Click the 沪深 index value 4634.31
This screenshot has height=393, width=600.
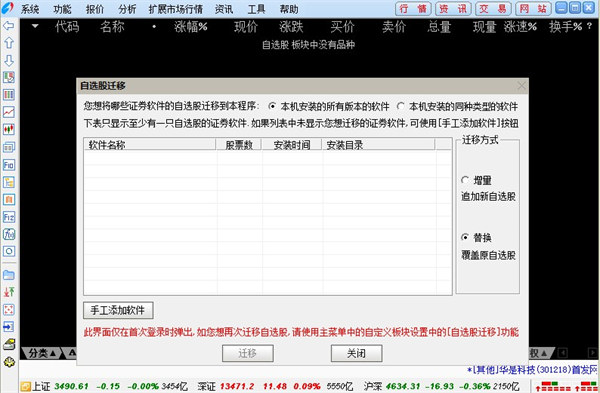403,386
